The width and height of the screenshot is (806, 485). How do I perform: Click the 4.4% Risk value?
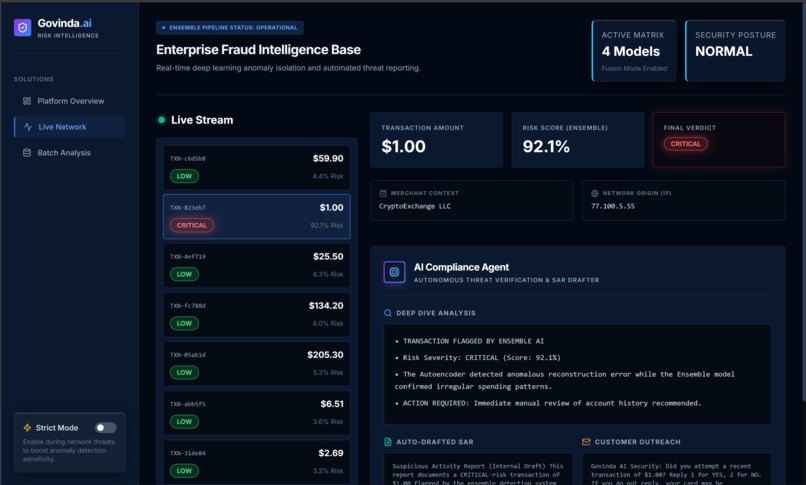point(328,176)
